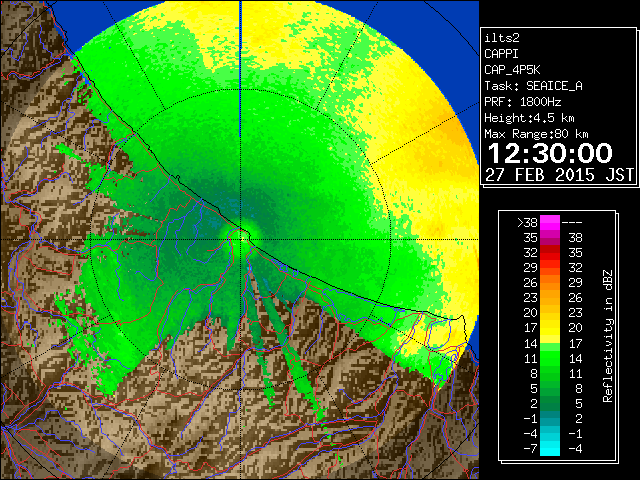Click the '>38' legend label
Viewport: 640px width, 480px height.
click(x=527, y=223)
